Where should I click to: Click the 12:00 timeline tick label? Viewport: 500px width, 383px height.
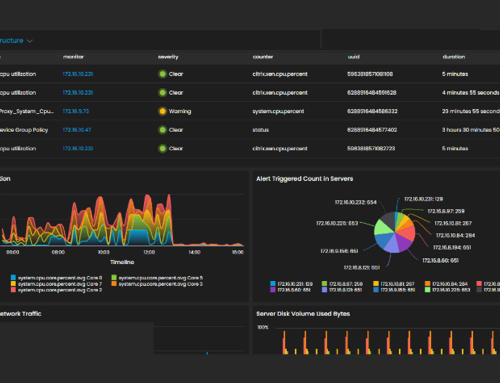(x=149, y=252)
